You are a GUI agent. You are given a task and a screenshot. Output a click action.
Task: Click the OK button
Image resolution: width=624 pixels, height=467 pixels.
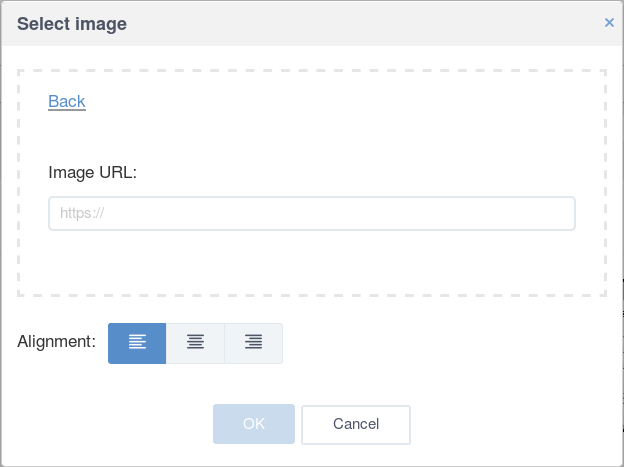coord(254,424)
